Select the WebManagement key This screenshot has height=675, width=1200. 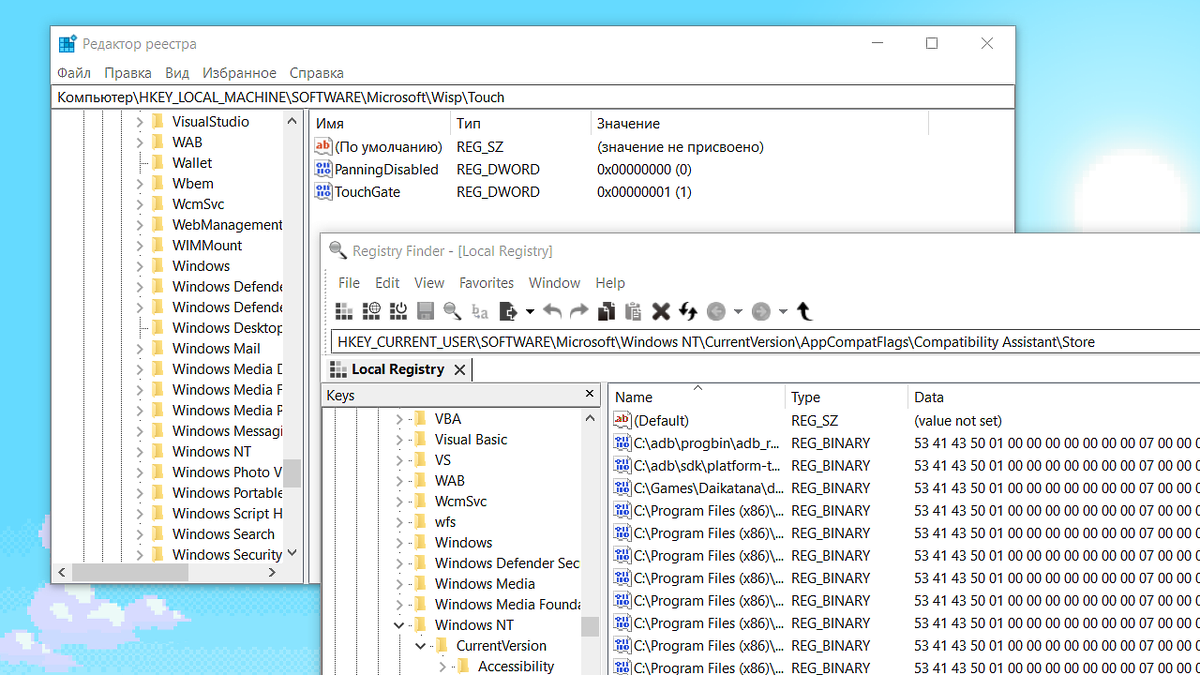pyautogui.click(x=227, y=225)
